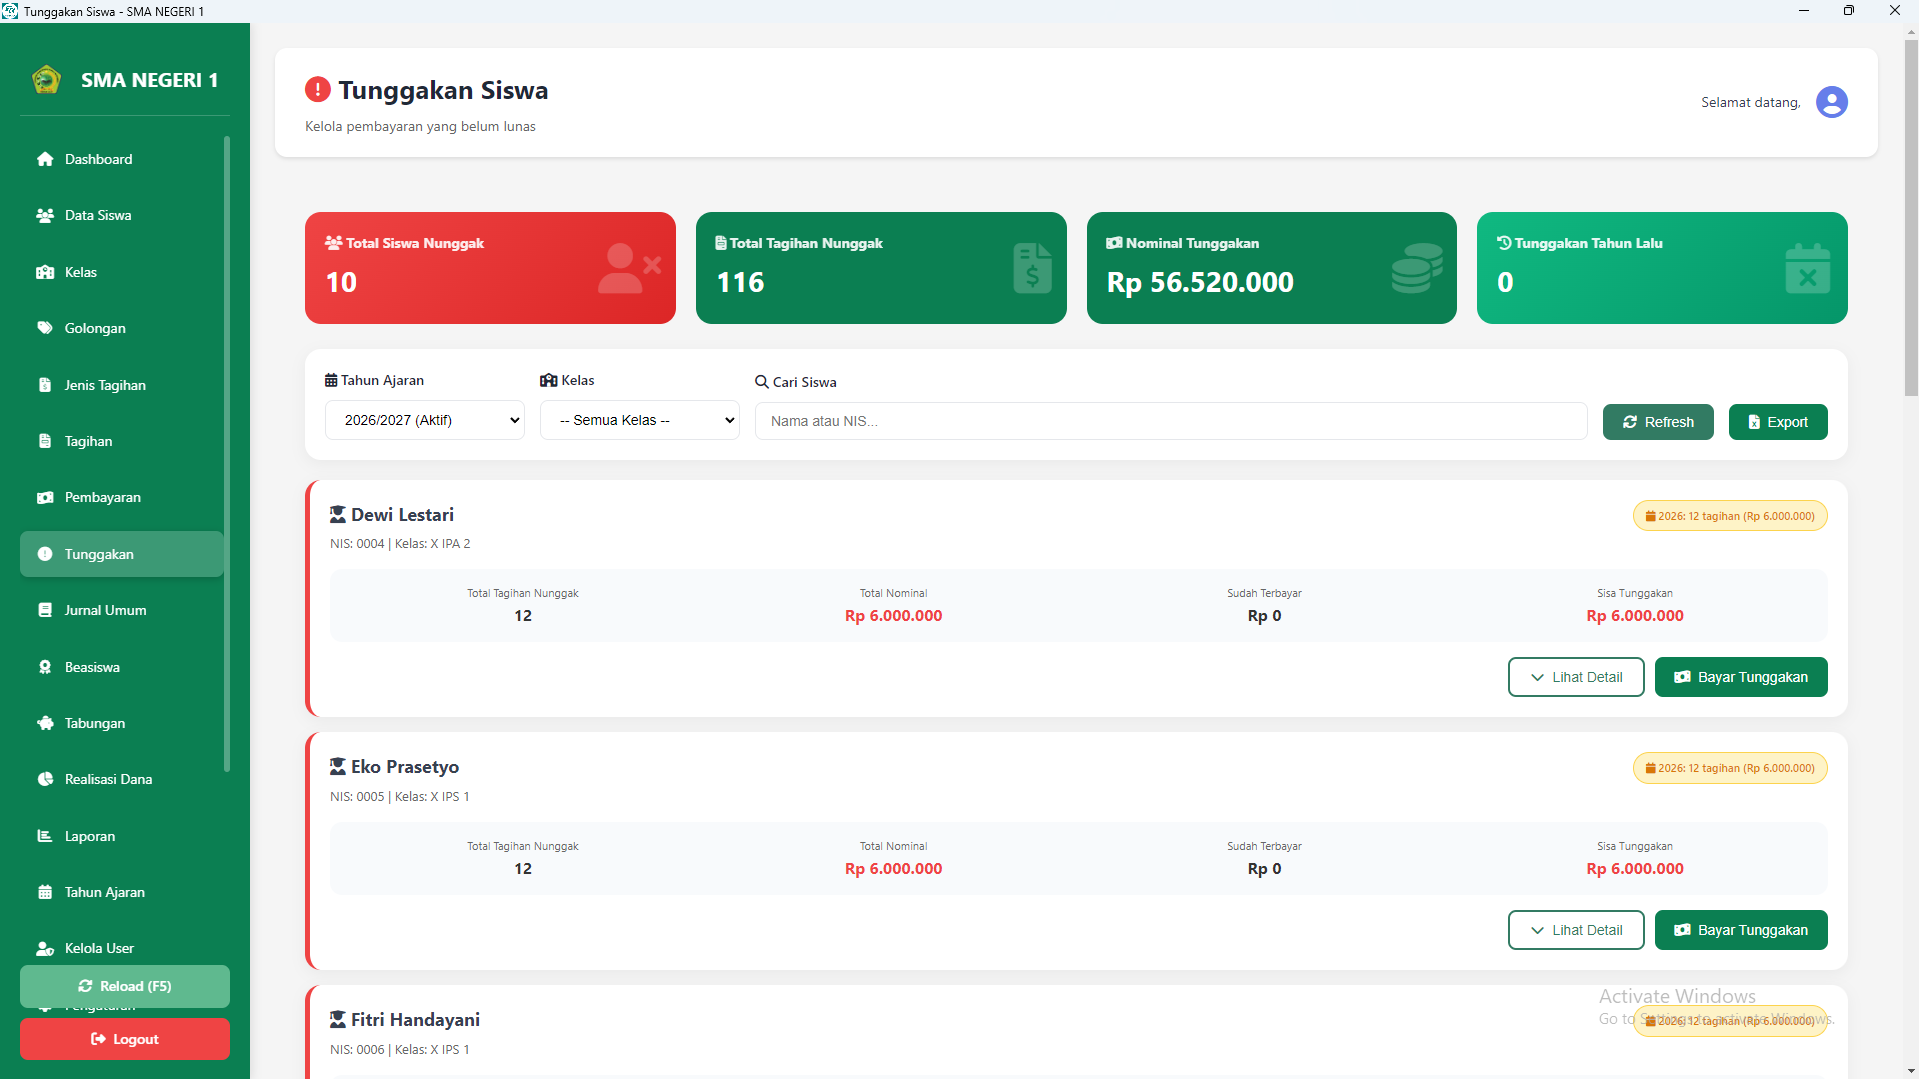Click the Beasiswa award icon
This screenshot has width=1919, height=1079.
pyautogui.click(x=45, y=667)
